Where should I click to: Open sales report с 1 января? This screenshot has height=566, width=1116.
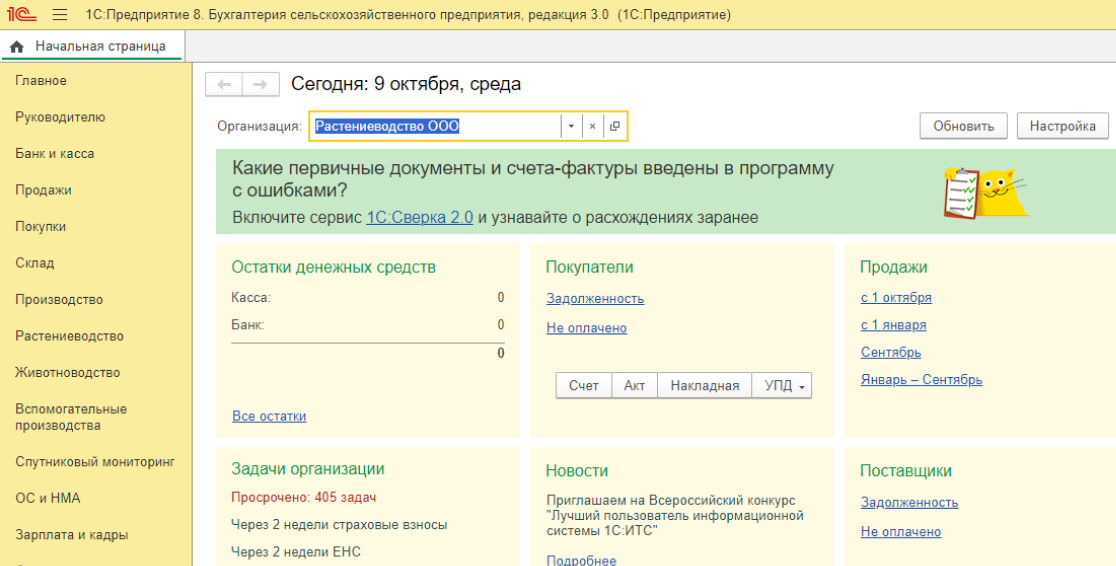[x=893, y=325]
